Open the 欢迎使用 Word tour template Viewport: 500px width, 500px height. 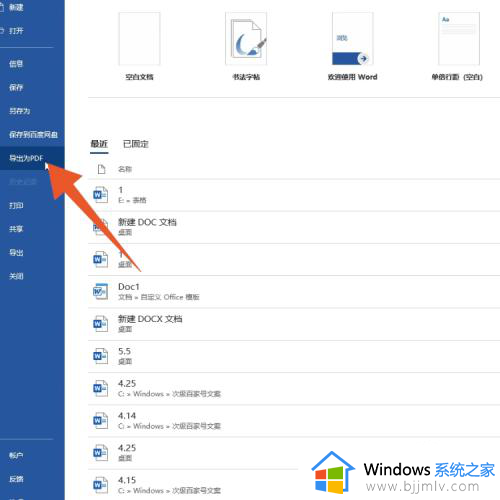pyautogui.click(x=352, y=39)
